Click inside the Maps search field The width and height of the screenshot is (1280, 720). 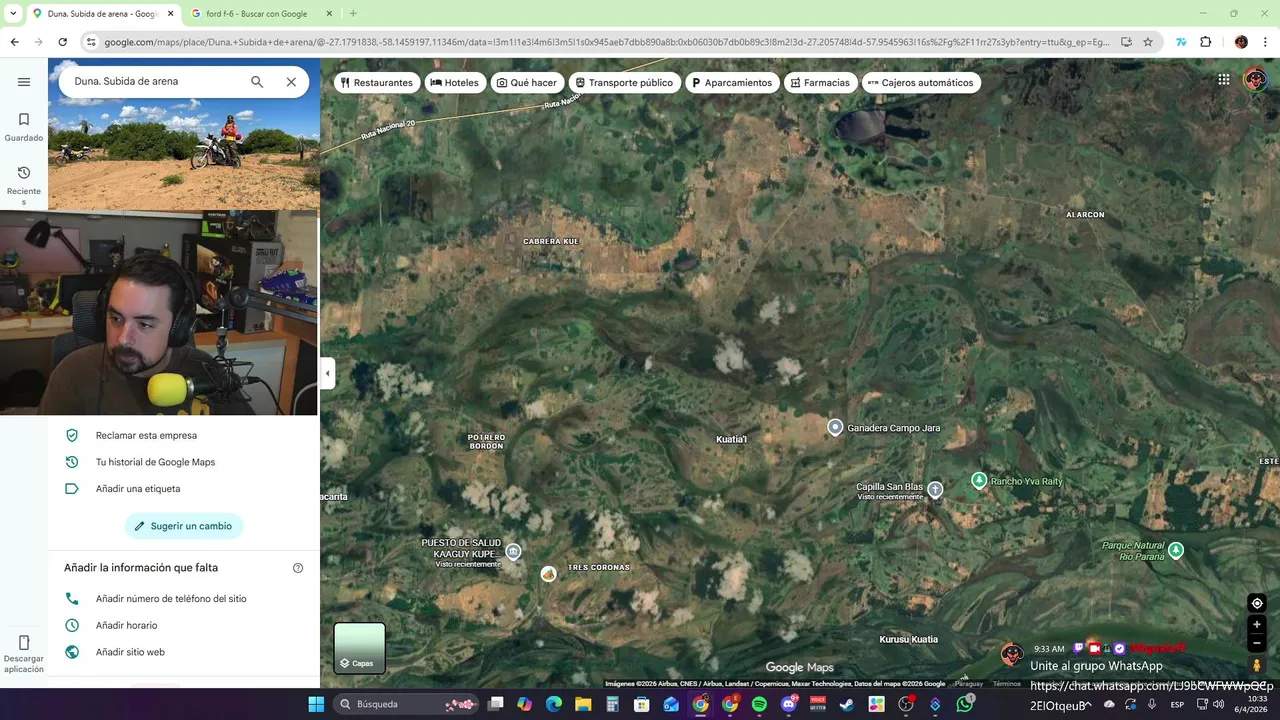click(x=155, y=81)
